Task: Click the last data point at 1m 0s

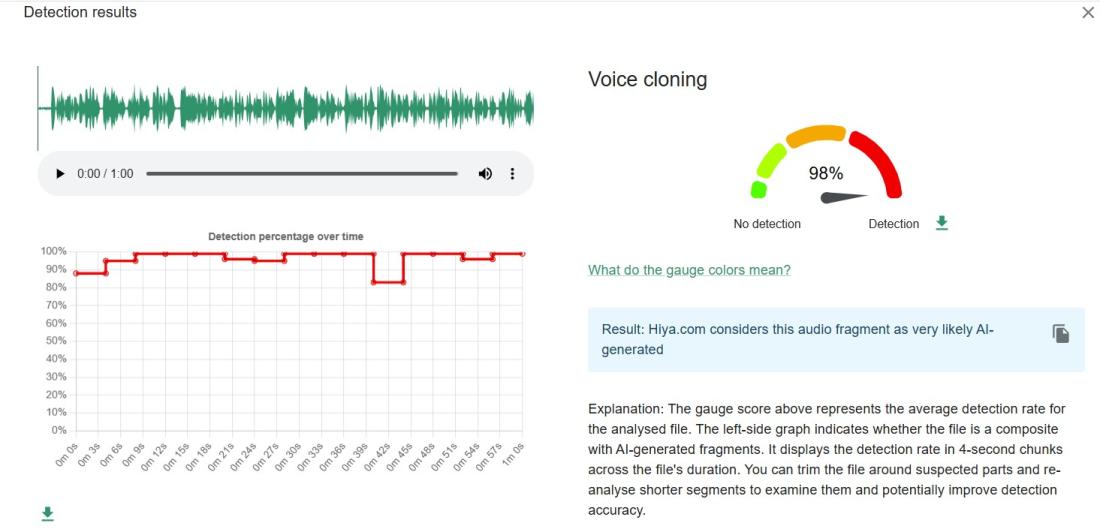Action: [523, 254]
